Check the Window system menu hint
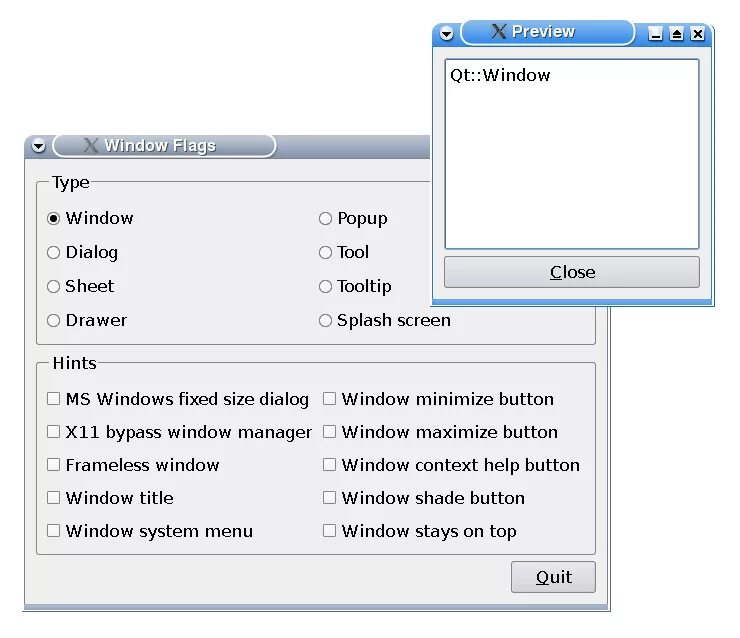The image size is (740, 638). tap(53, 531)
